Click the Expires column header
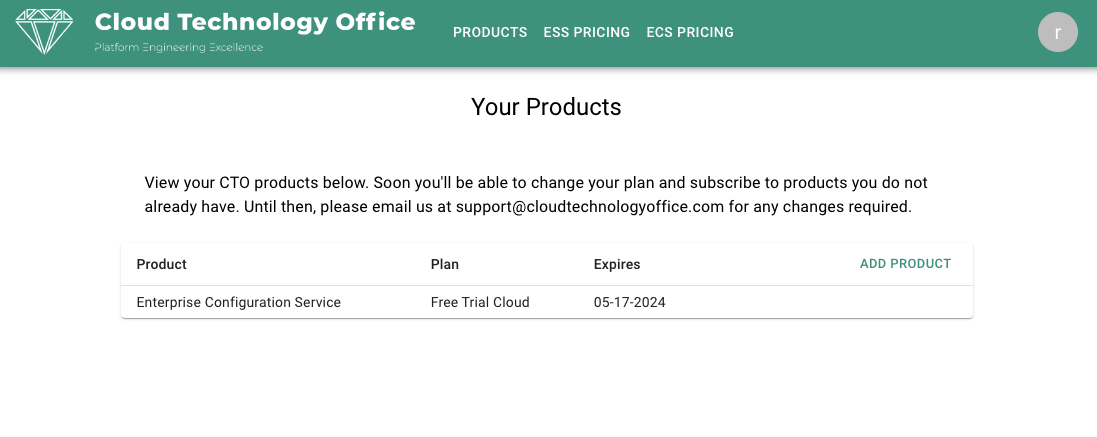The image size is (1097, 437). (617, 264)
